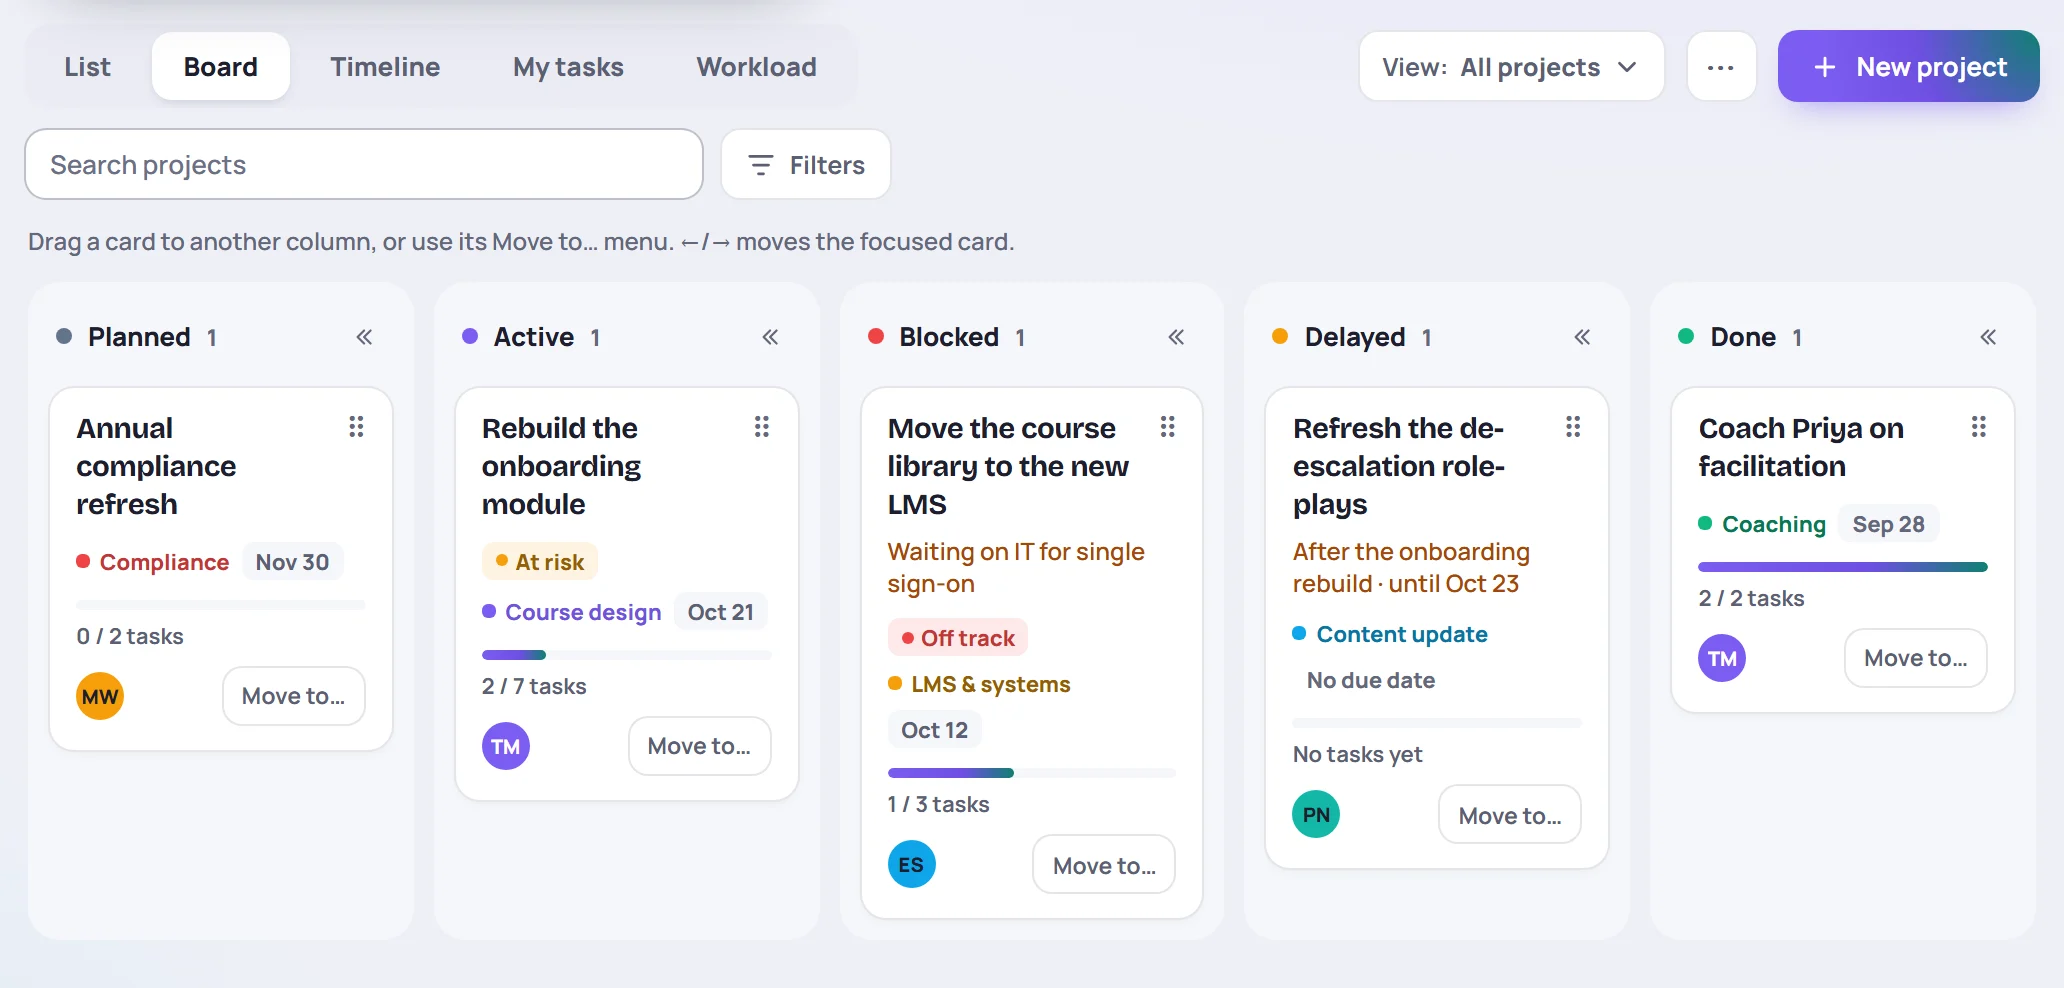Collapse the Active column
Viewport: 2064px width, 988px height.
[770, 337]
